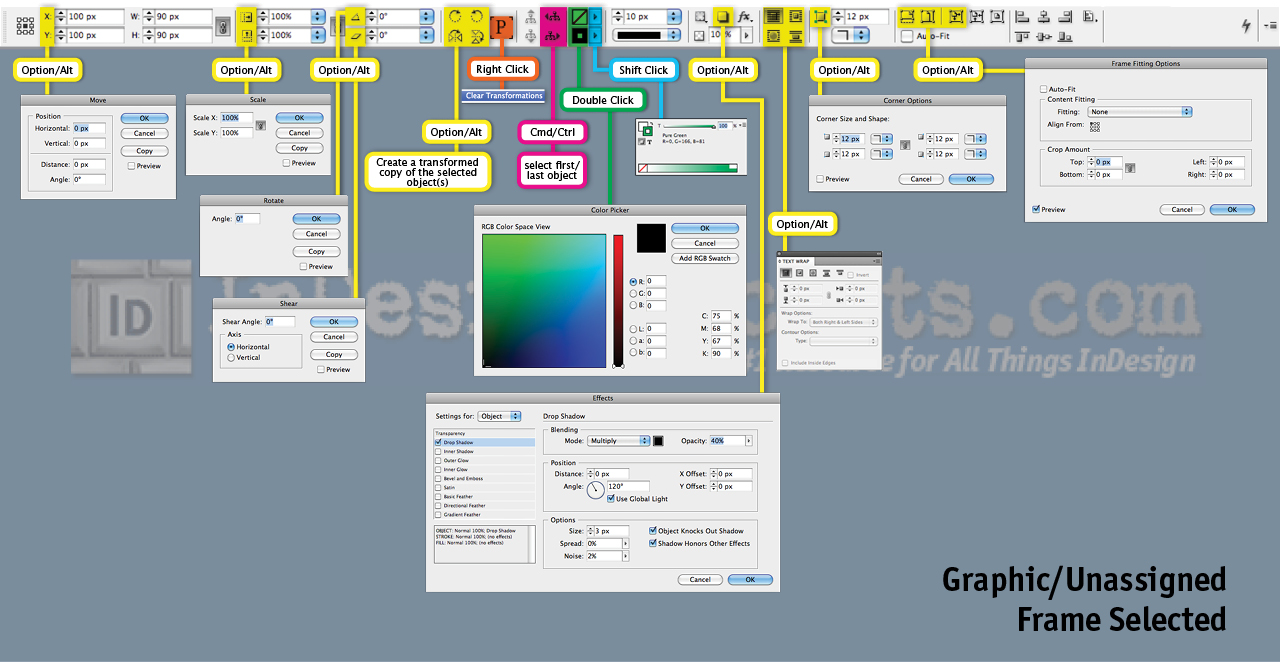This screenshot has height=662, width=1280.
Task: Open the Settings for Object dropdown
Action: click(500, 416)
